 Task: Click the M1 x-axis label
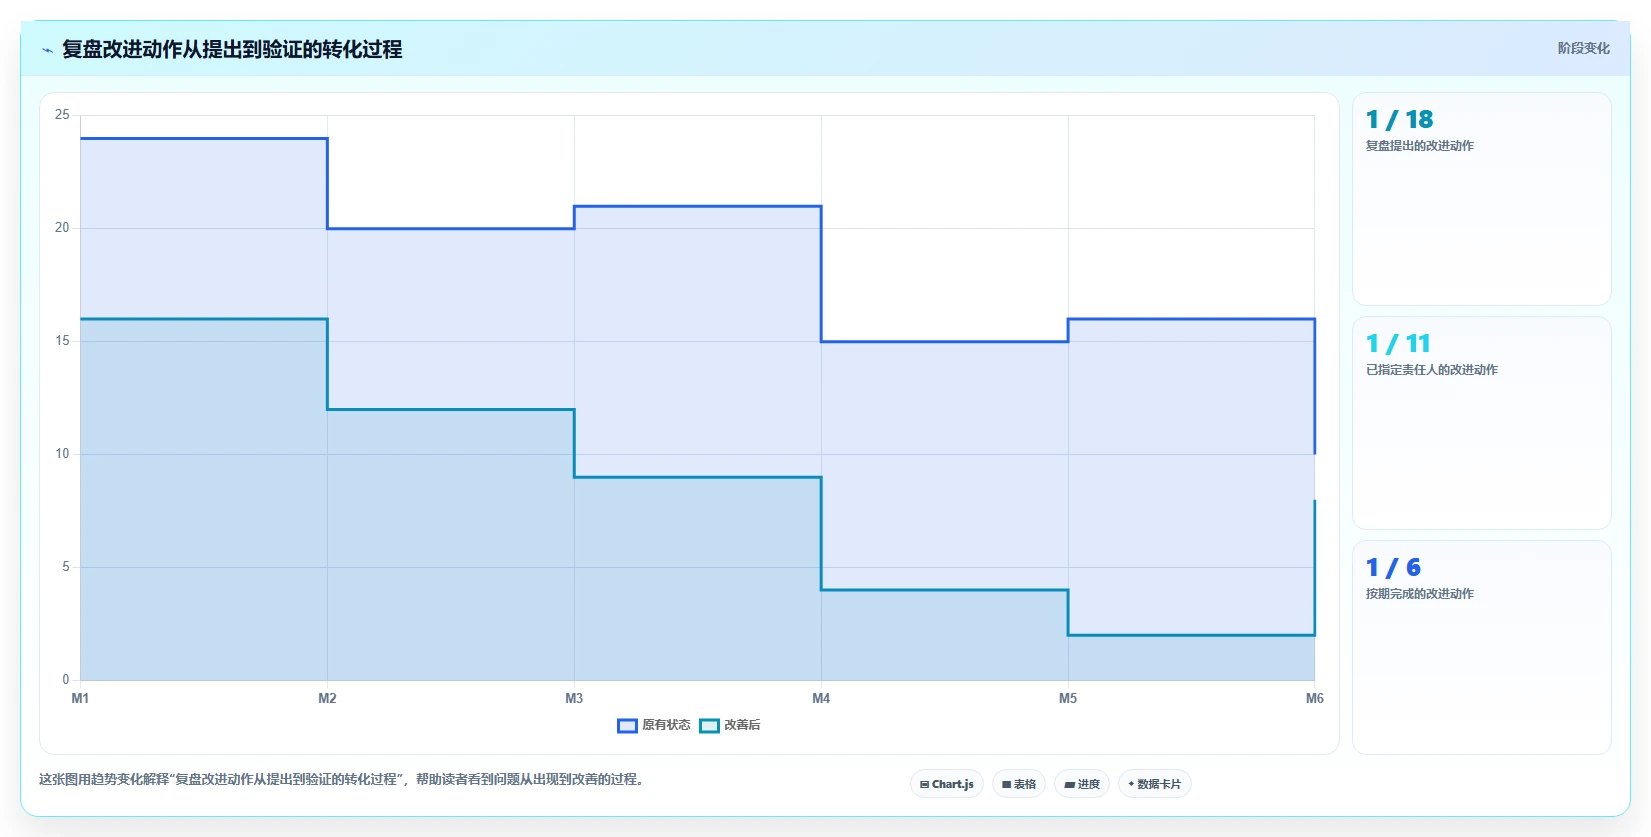click(x=80, y=698)
